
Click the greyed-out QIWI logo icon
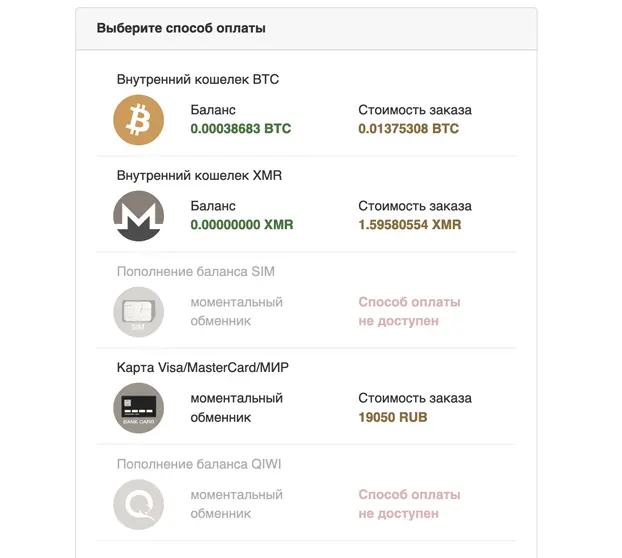click(x=138, y=504)
